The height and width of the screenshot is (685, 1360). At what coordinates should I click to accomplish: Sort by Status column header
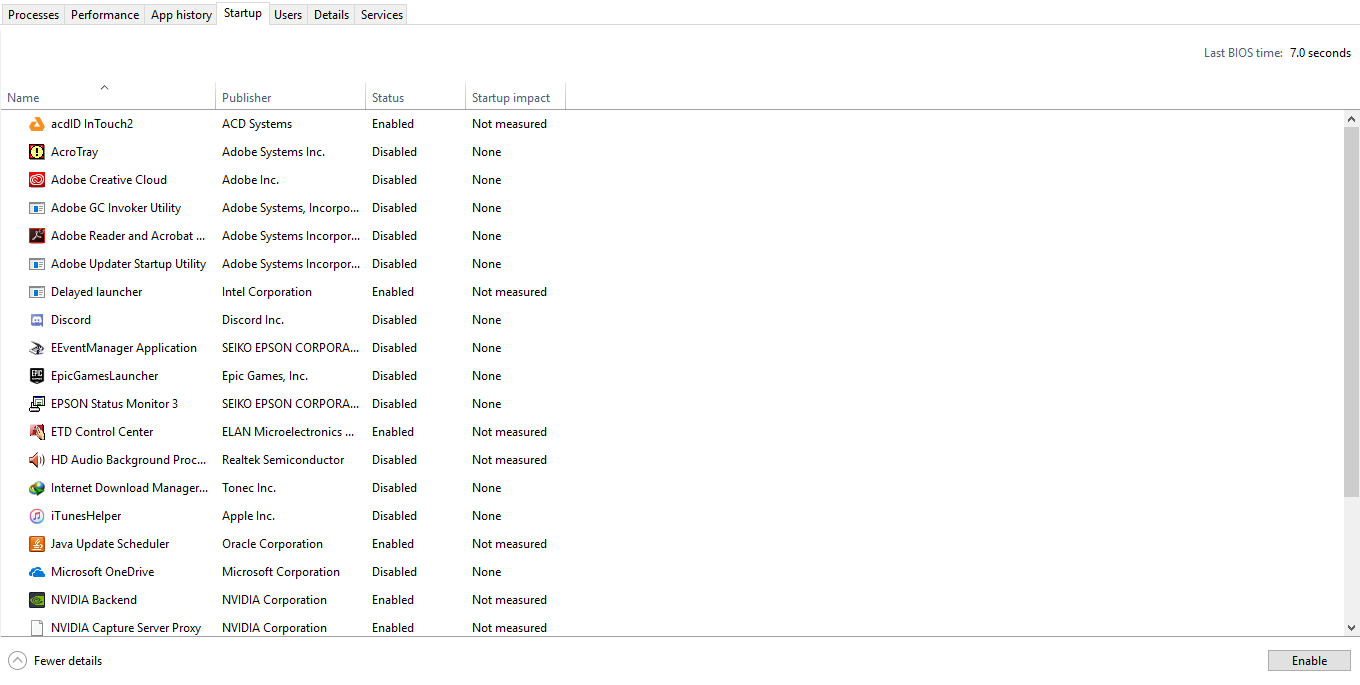pyautogui.click(x=416, y=96)
